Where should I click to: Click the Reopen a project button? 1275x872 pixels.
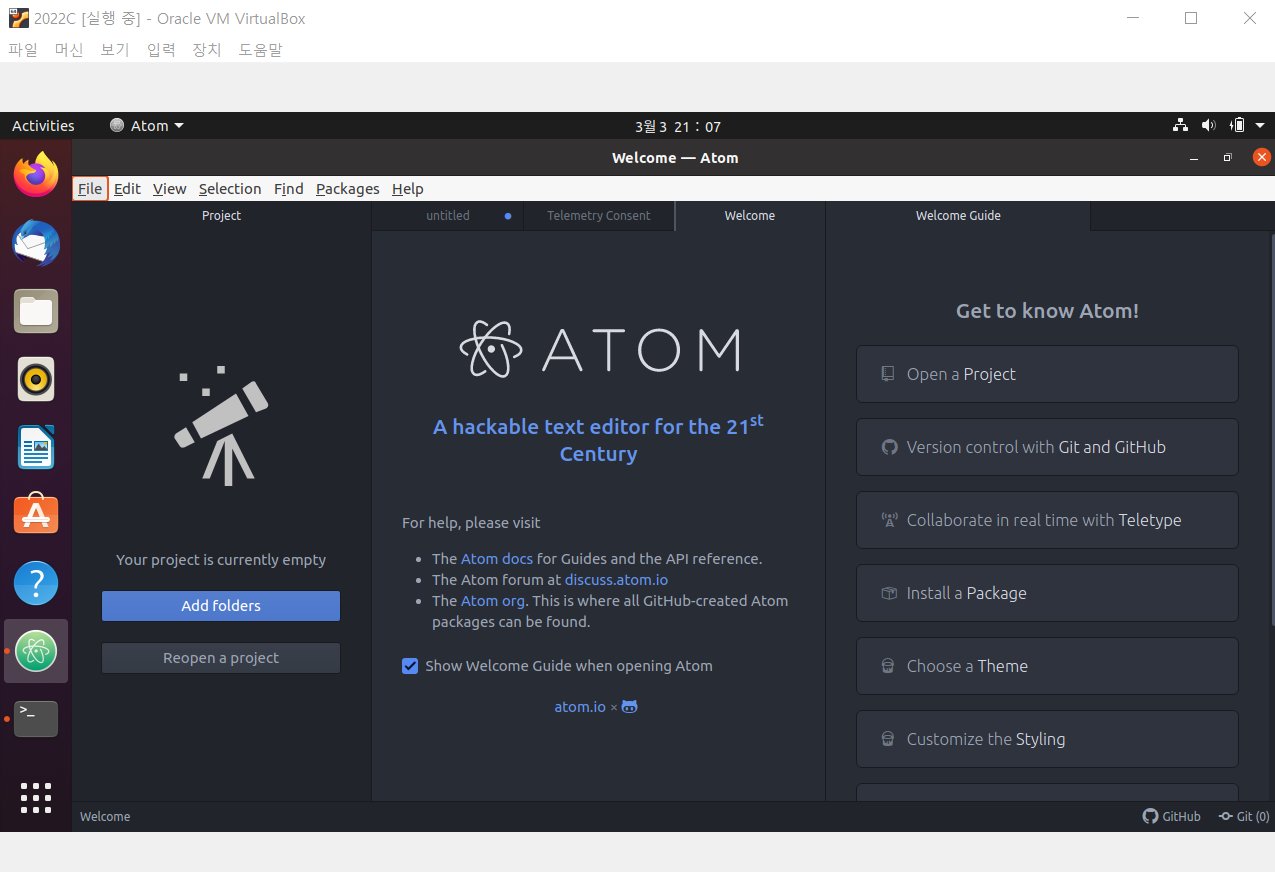(221, 658)
